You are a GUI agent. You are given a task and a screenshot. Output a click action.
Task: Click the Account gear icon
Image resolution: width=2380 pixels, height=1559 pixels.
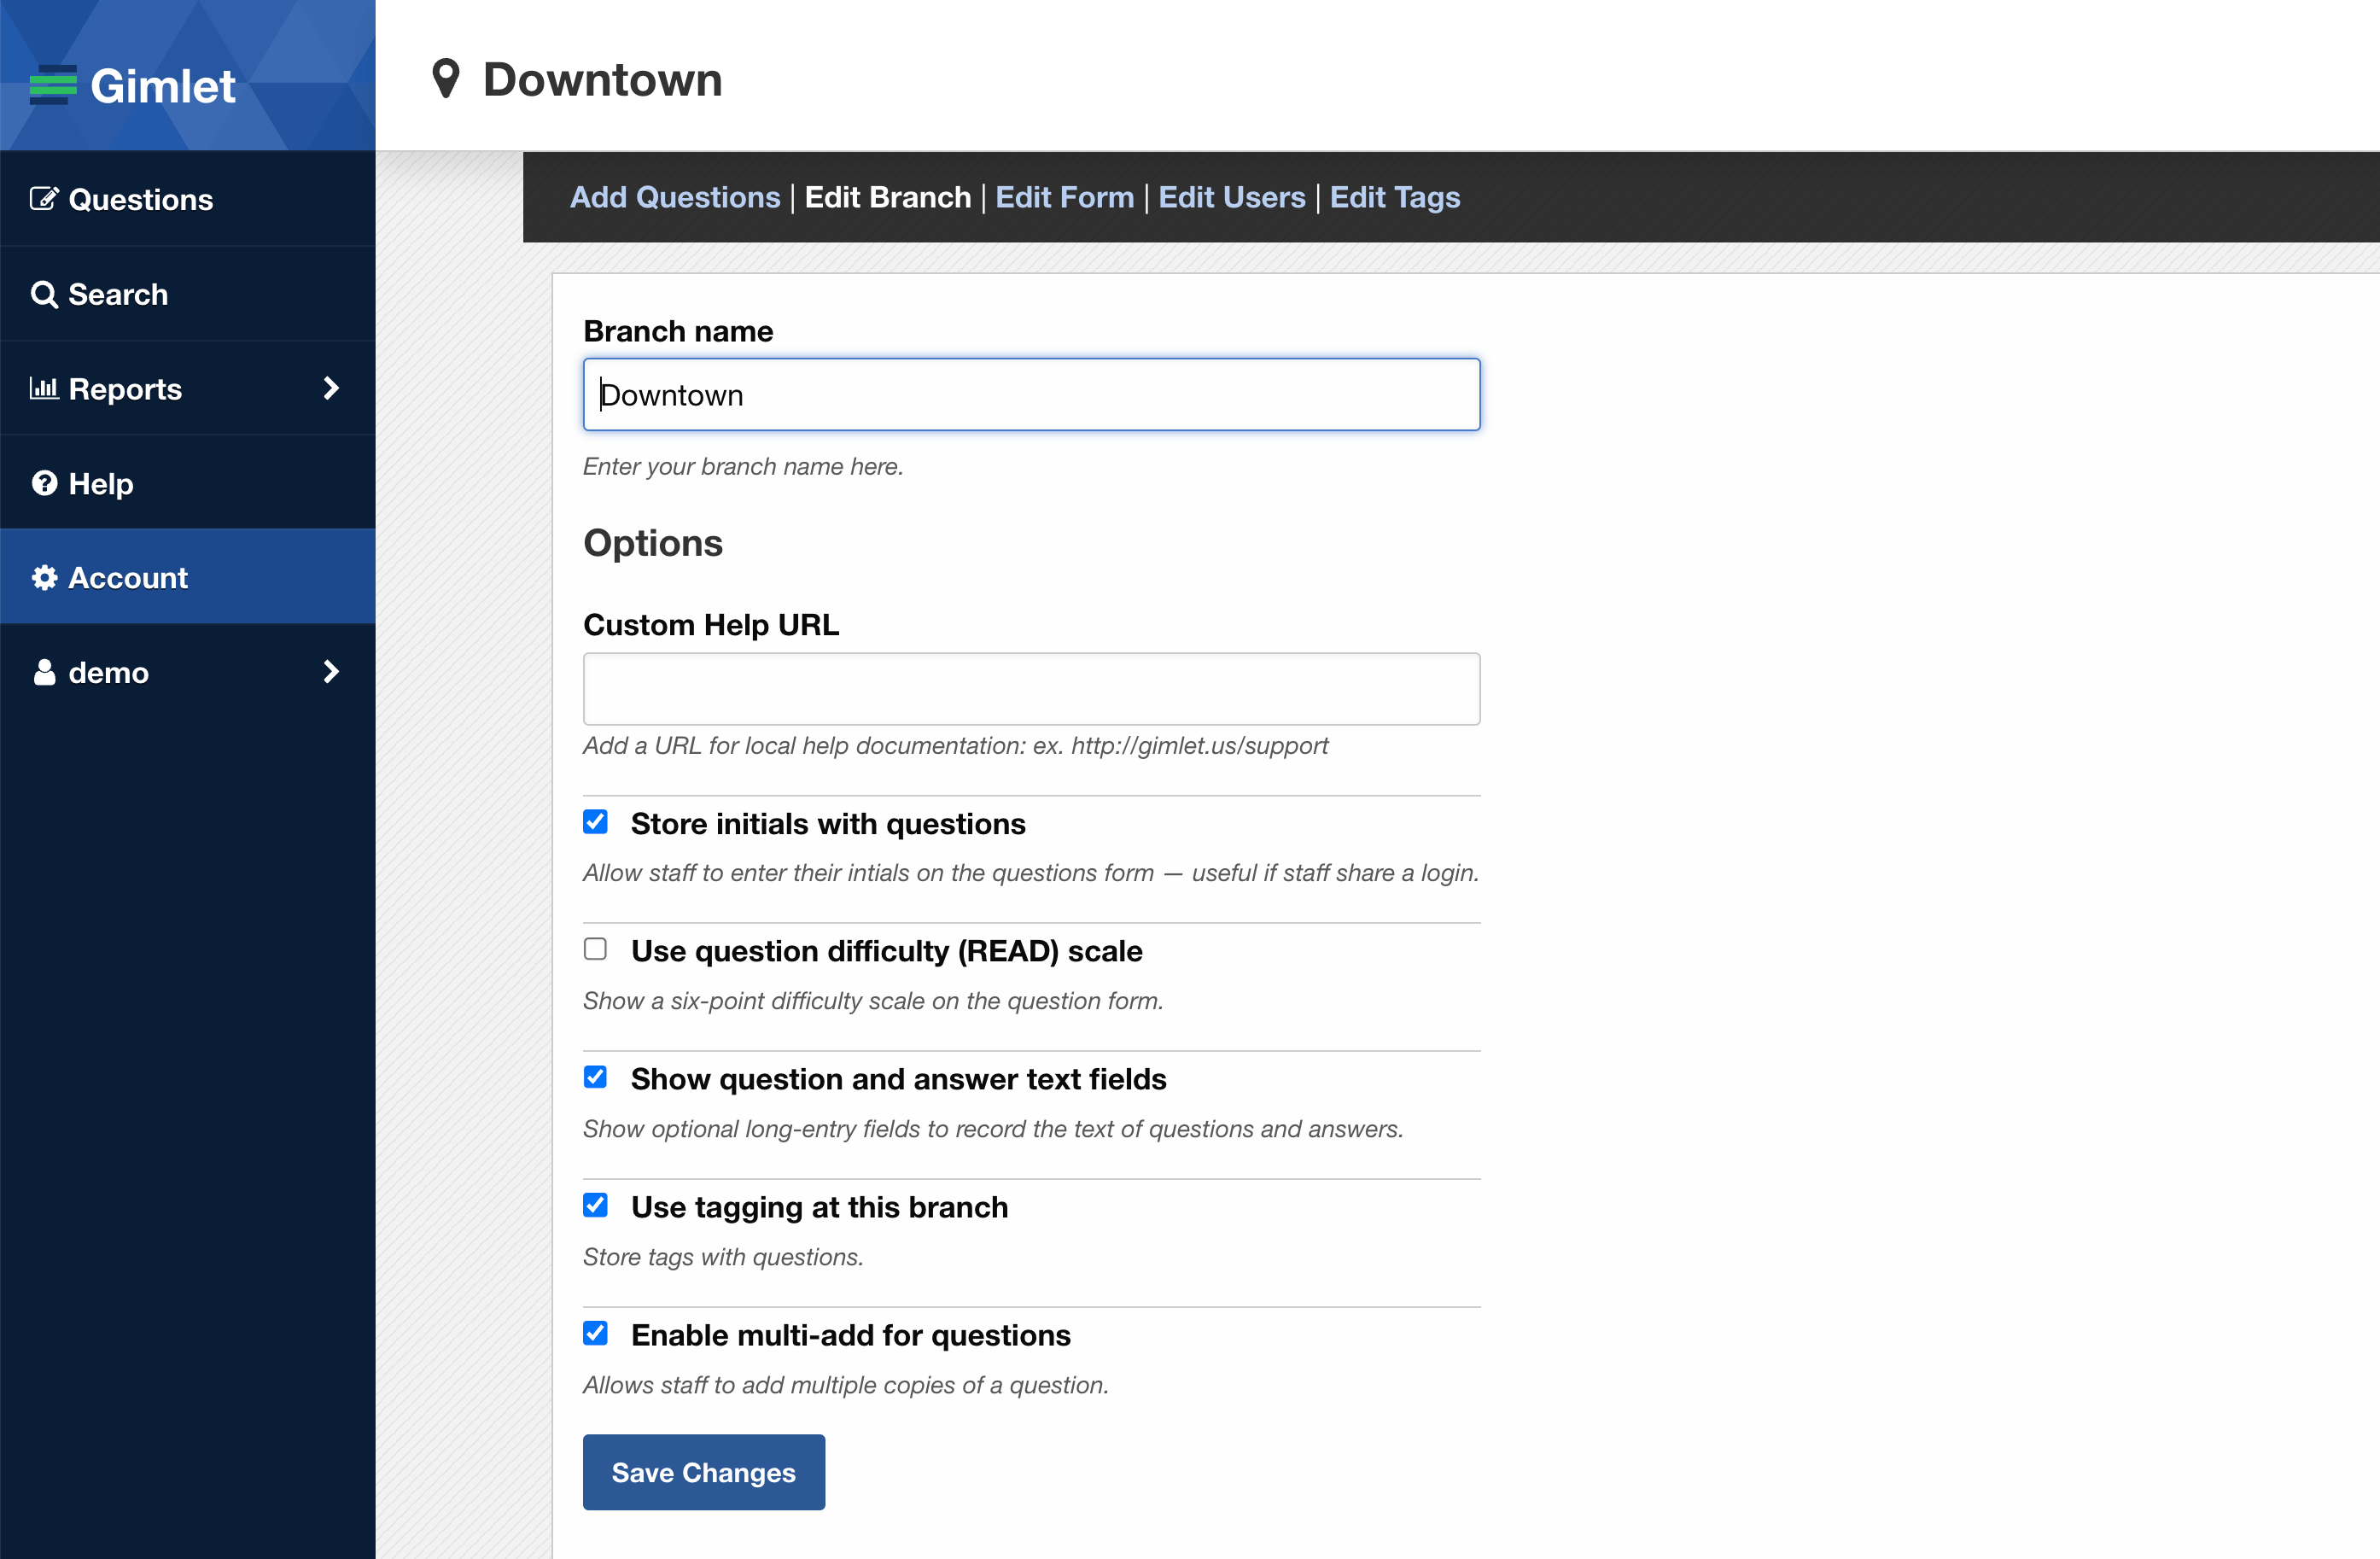(x=44, y=577)
